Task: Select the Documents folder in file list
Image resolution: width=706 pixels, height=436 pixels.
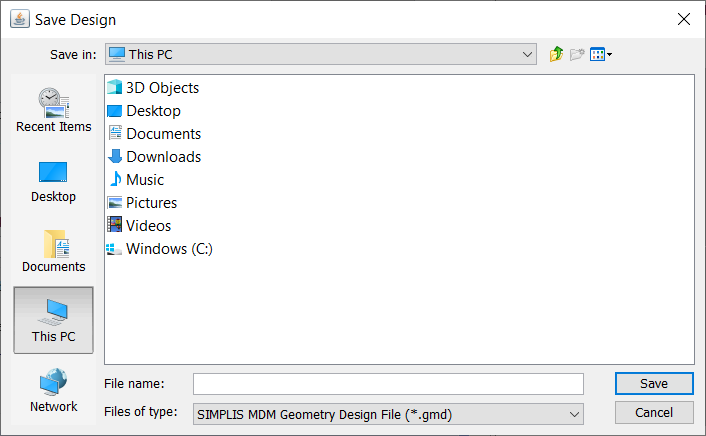Action: (162, 134)
